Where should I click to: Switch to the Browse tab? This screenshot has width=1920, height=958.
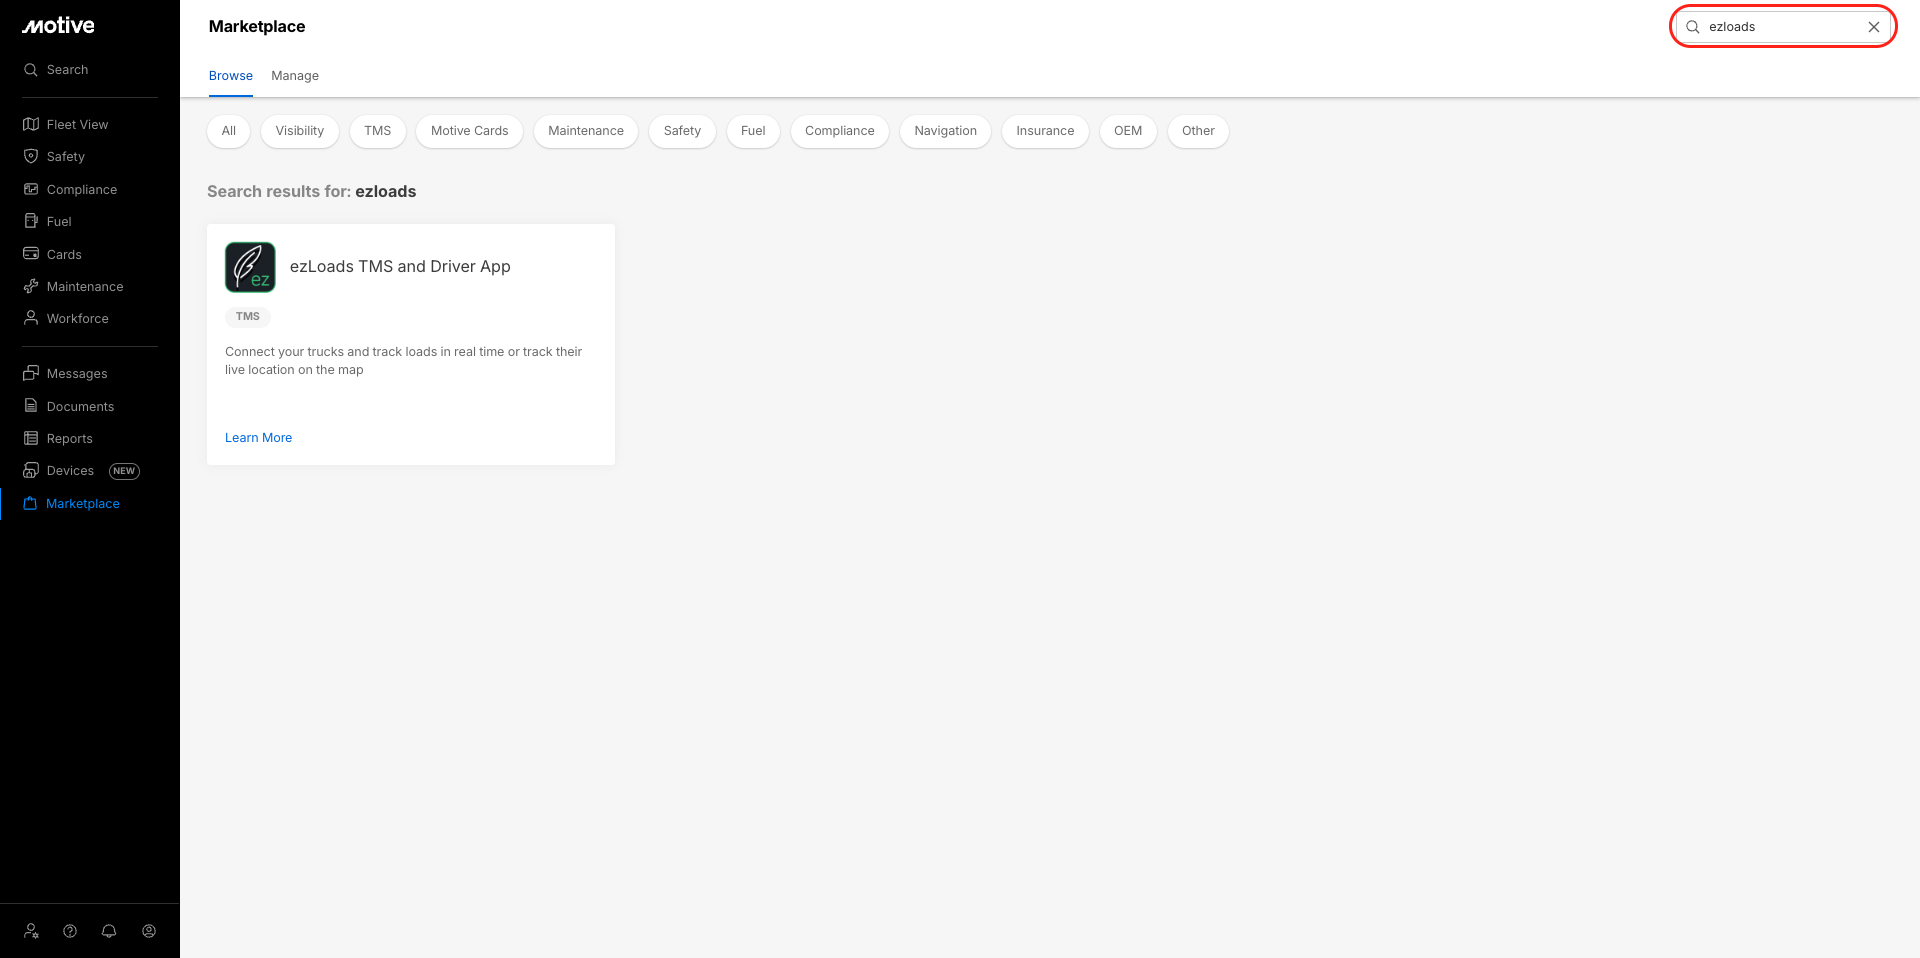pos(231,76)
